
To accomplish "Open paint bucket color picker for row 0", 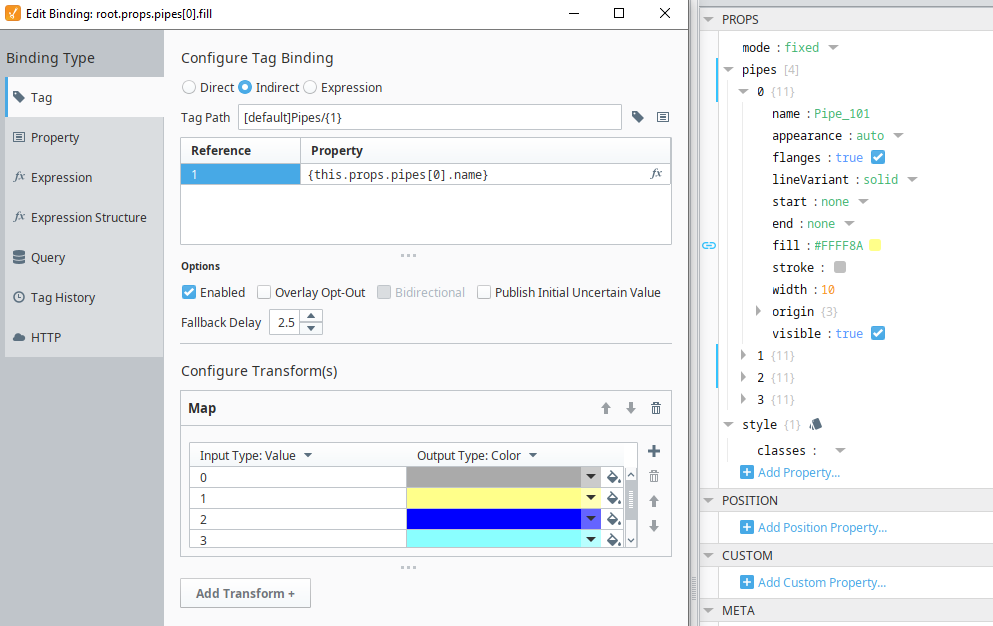I will pos(614,477).
